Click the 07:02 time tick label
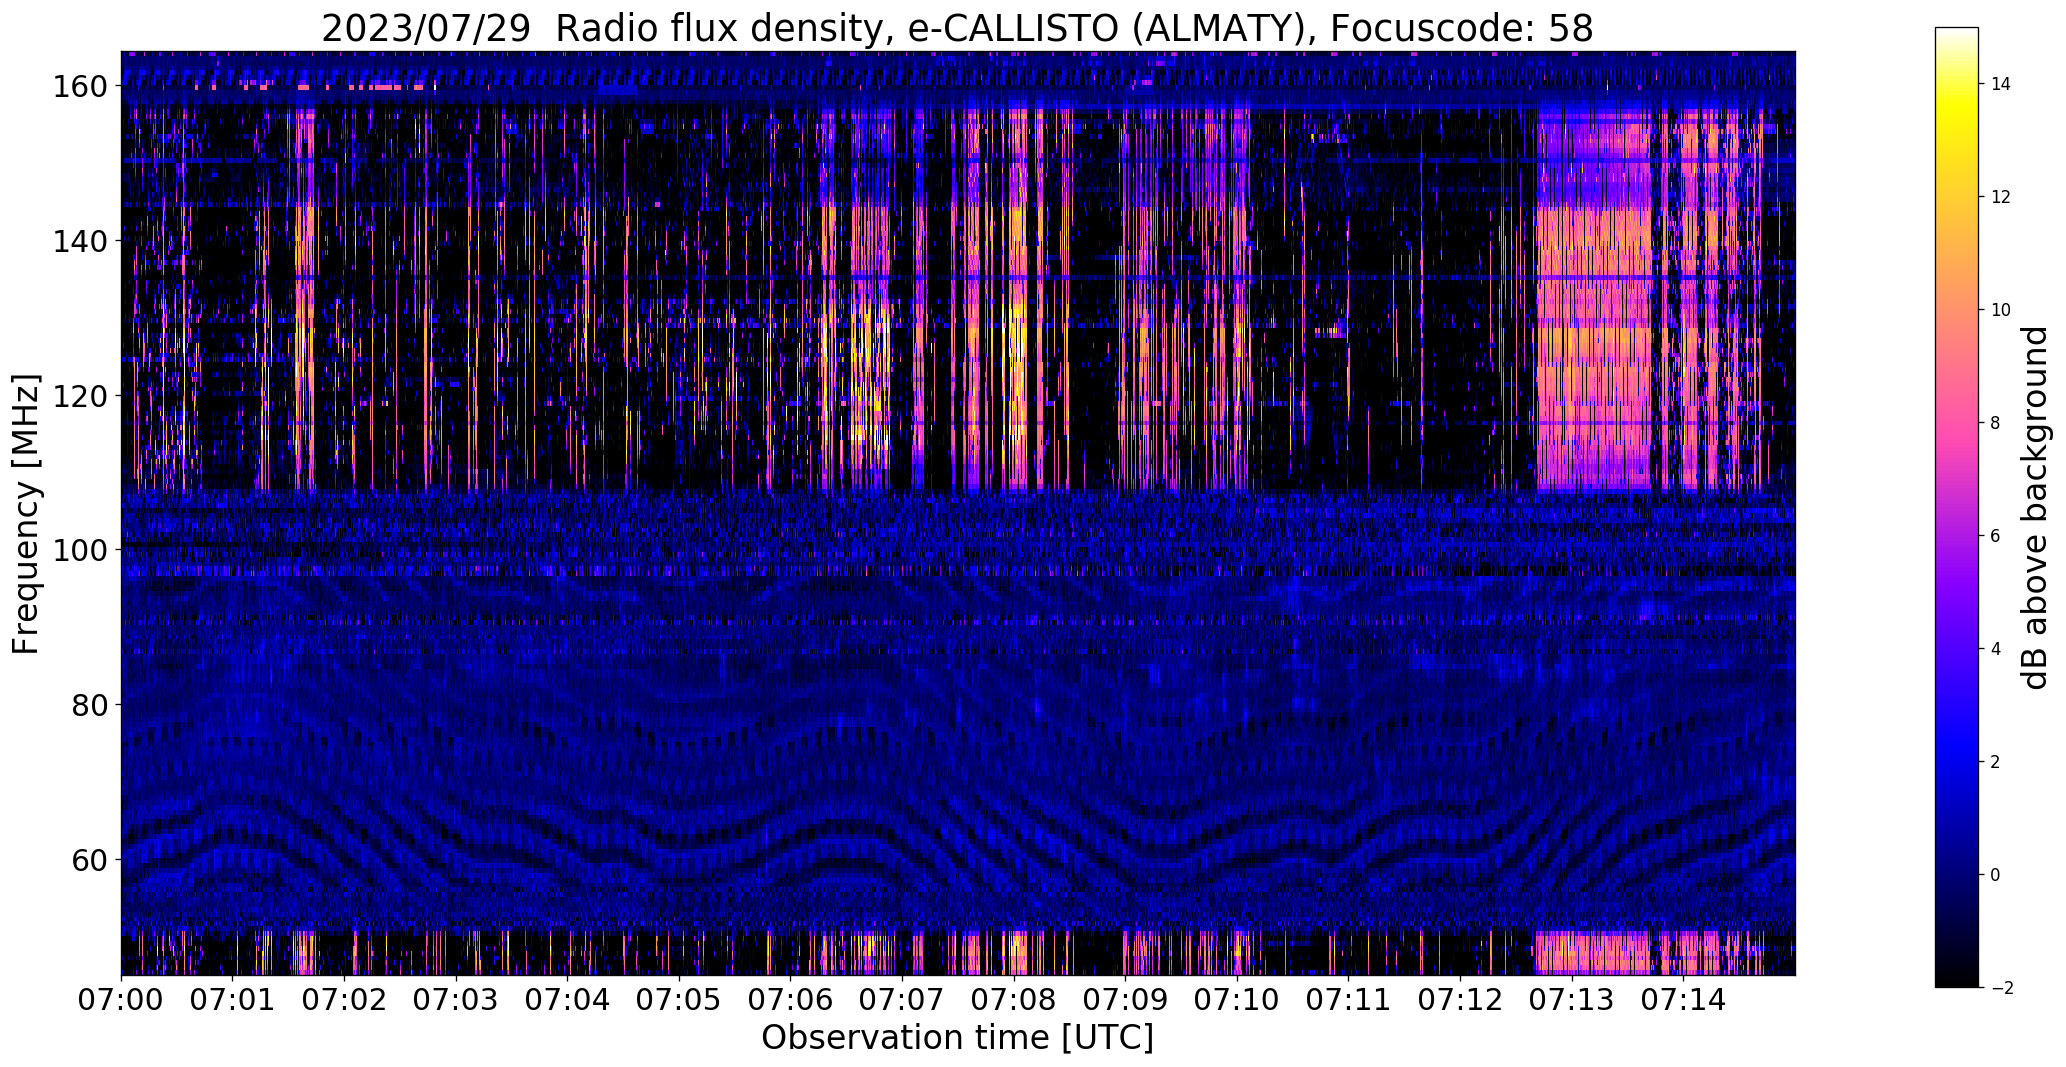The height and width of the screenshot is (1067, 2066). (x=345, y=999)
